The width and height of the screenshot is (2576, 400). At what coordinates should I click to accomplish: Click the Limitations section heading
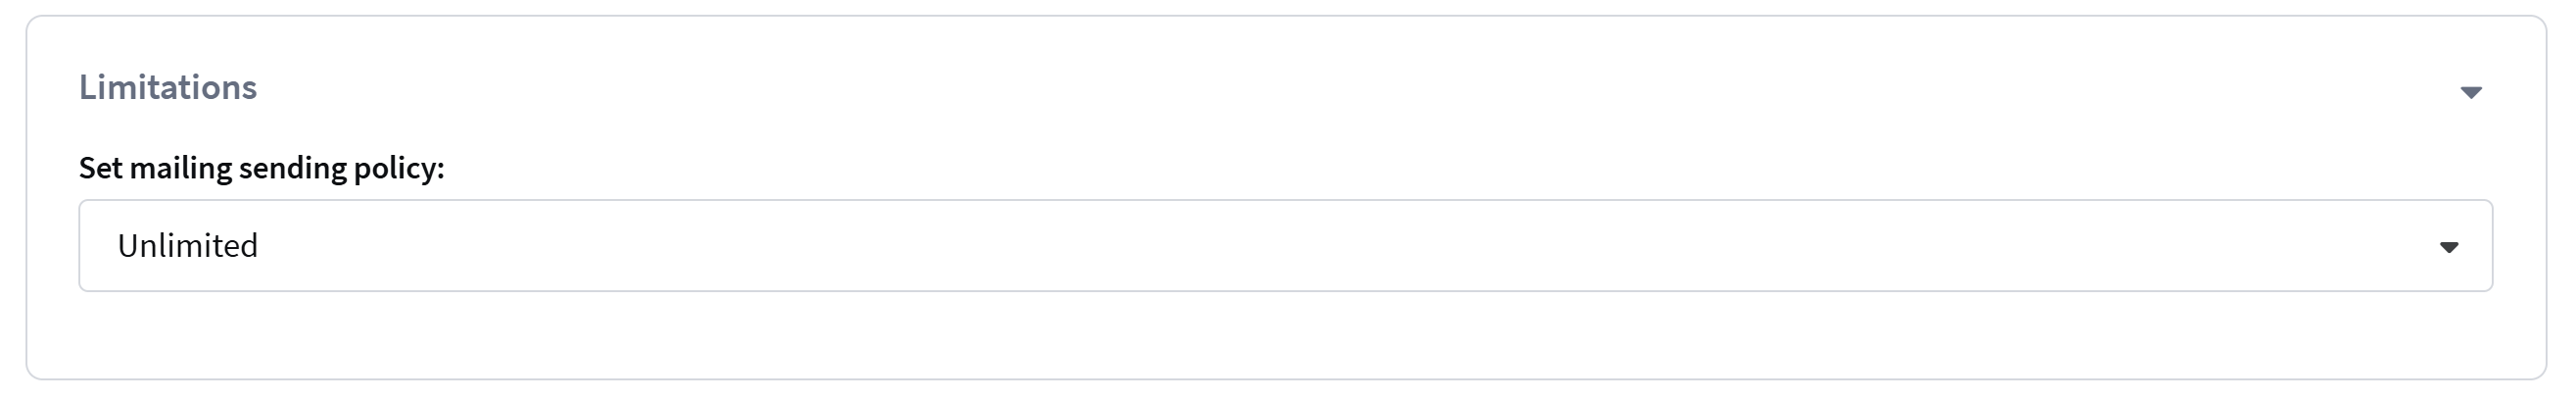coord(168,88)
